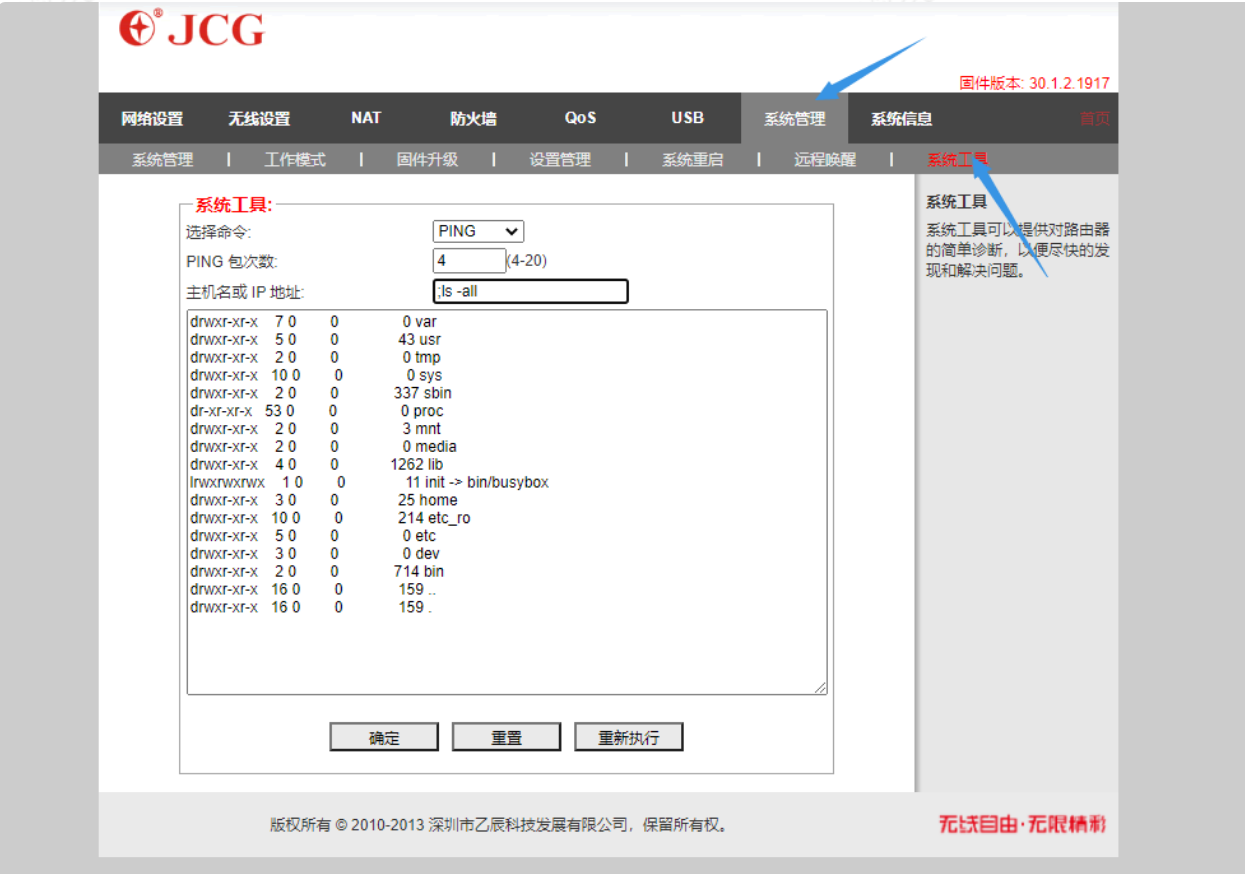The image size is (1245, 874).
Task: Click the 首页 home link
Action: pos(1094,119)
